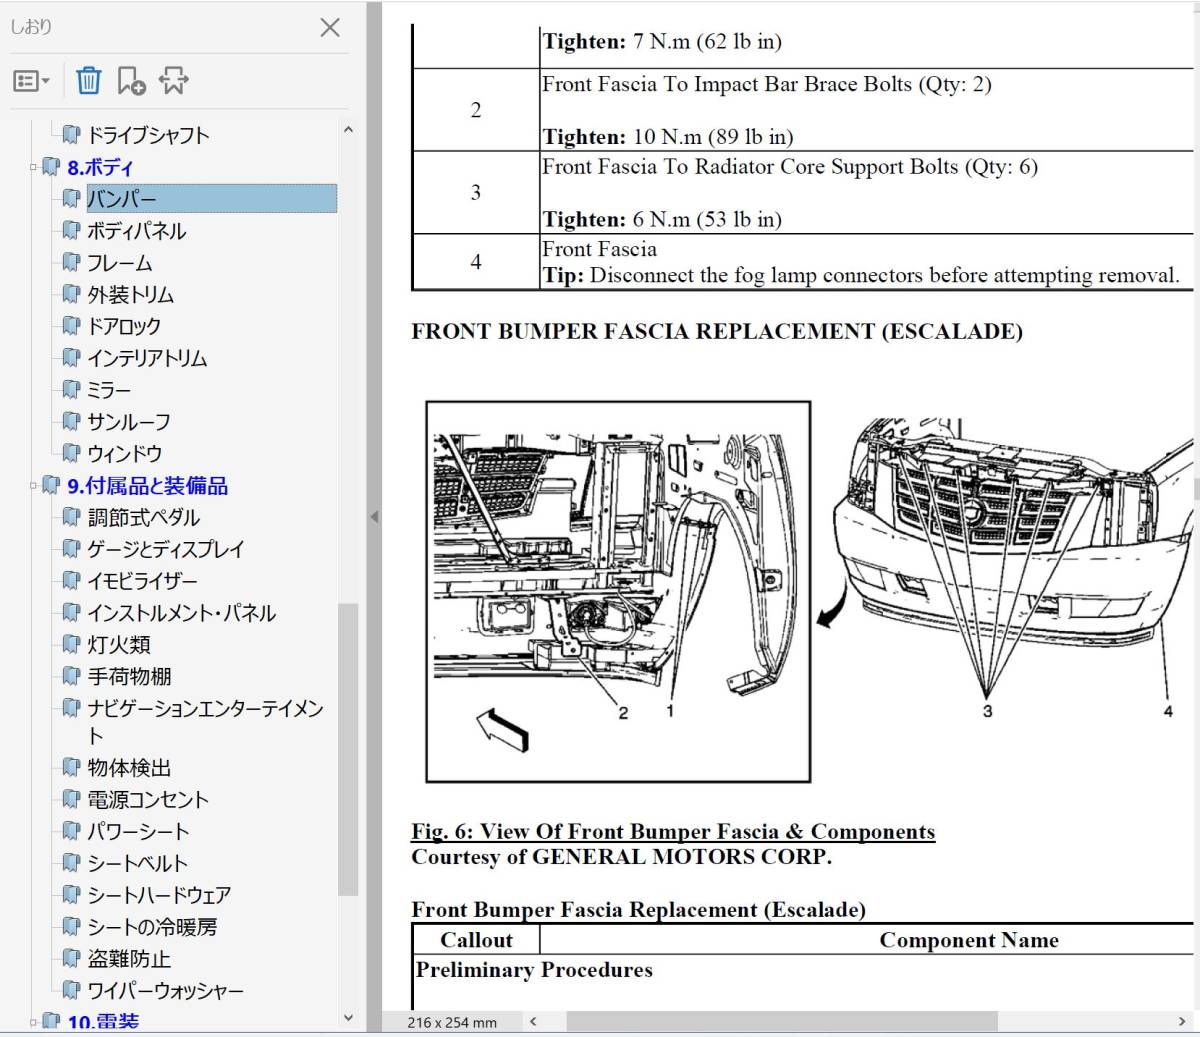The image size is (1200, 1037).
Task: Open the フレーム bookmark
Action: tap(120, 263)
